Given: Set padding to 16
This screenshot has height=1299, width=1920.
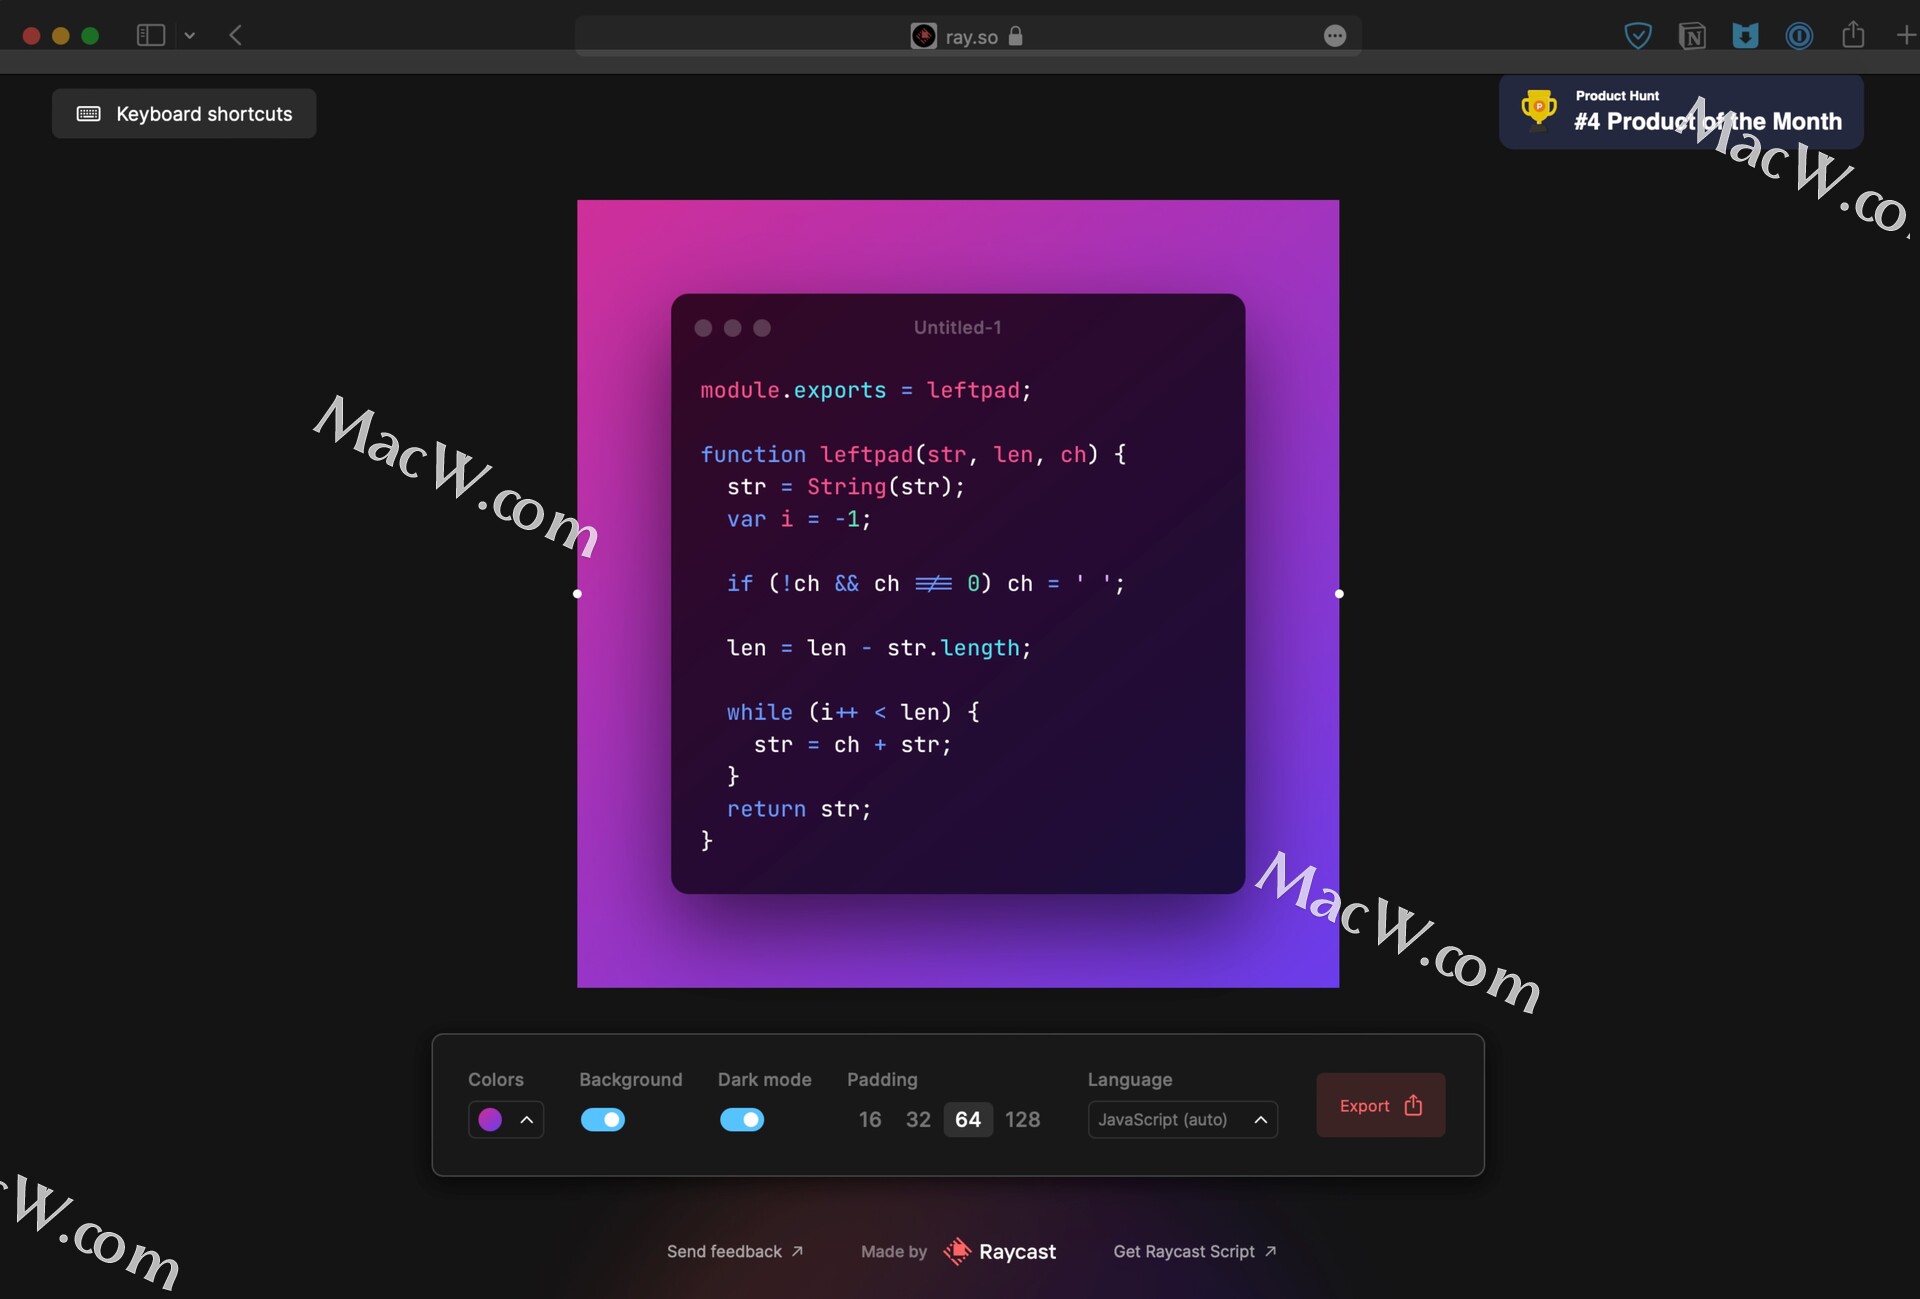Looking at the screenshot, I should tap(870, 1120).
